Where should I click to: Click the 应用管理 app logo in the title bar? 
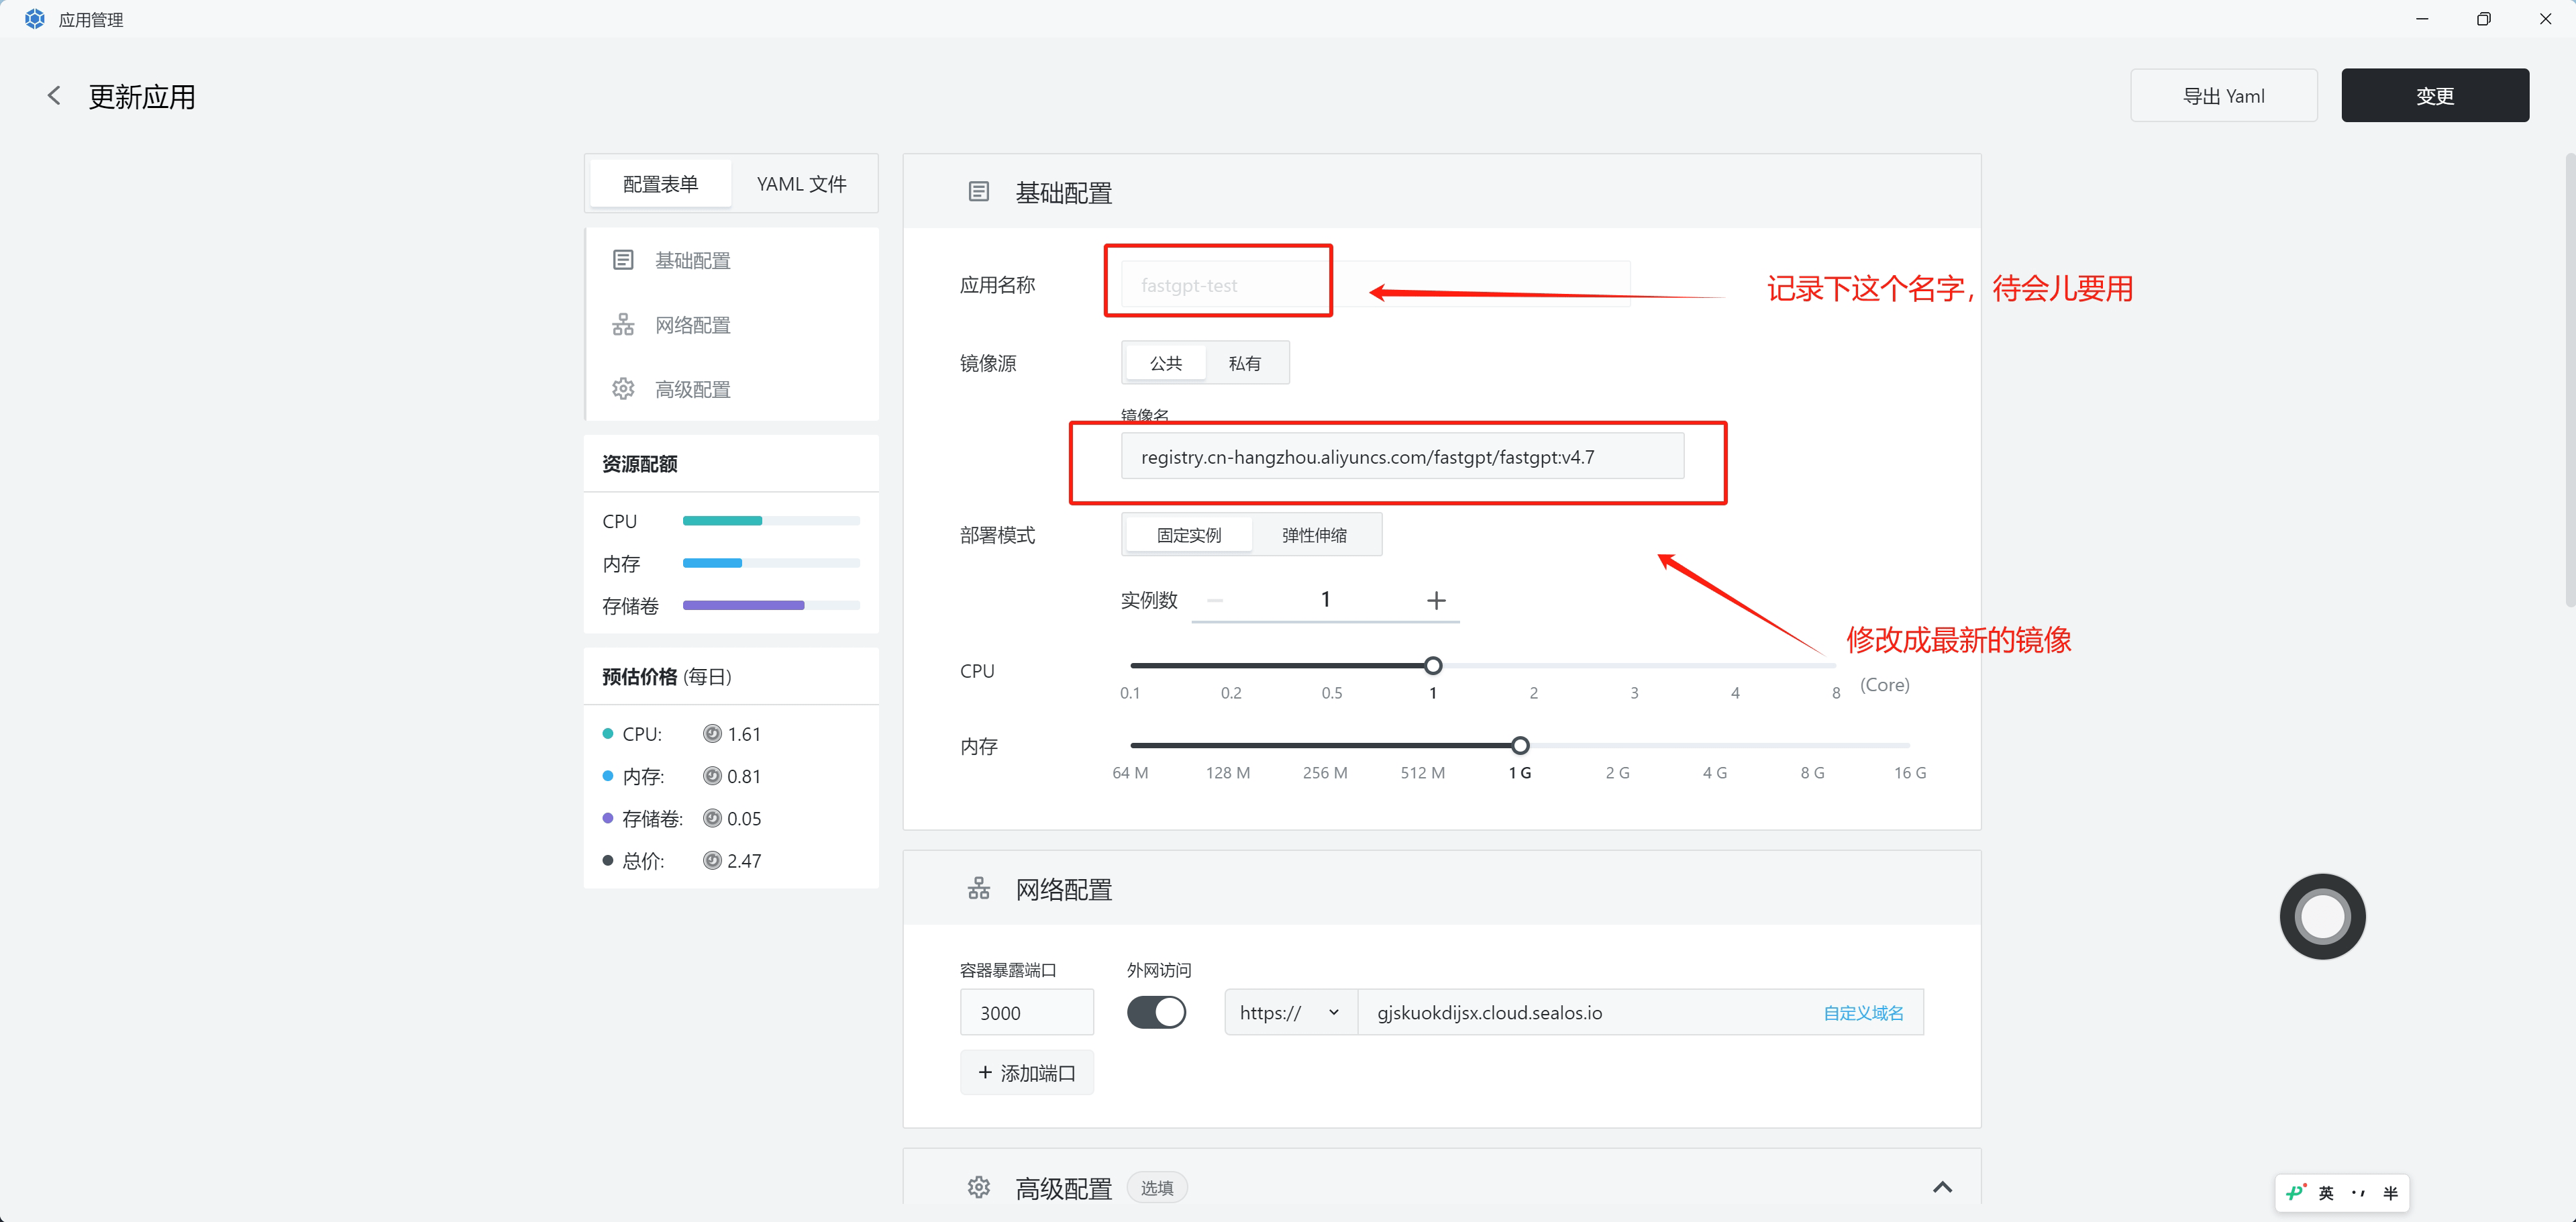click(34, 19)
